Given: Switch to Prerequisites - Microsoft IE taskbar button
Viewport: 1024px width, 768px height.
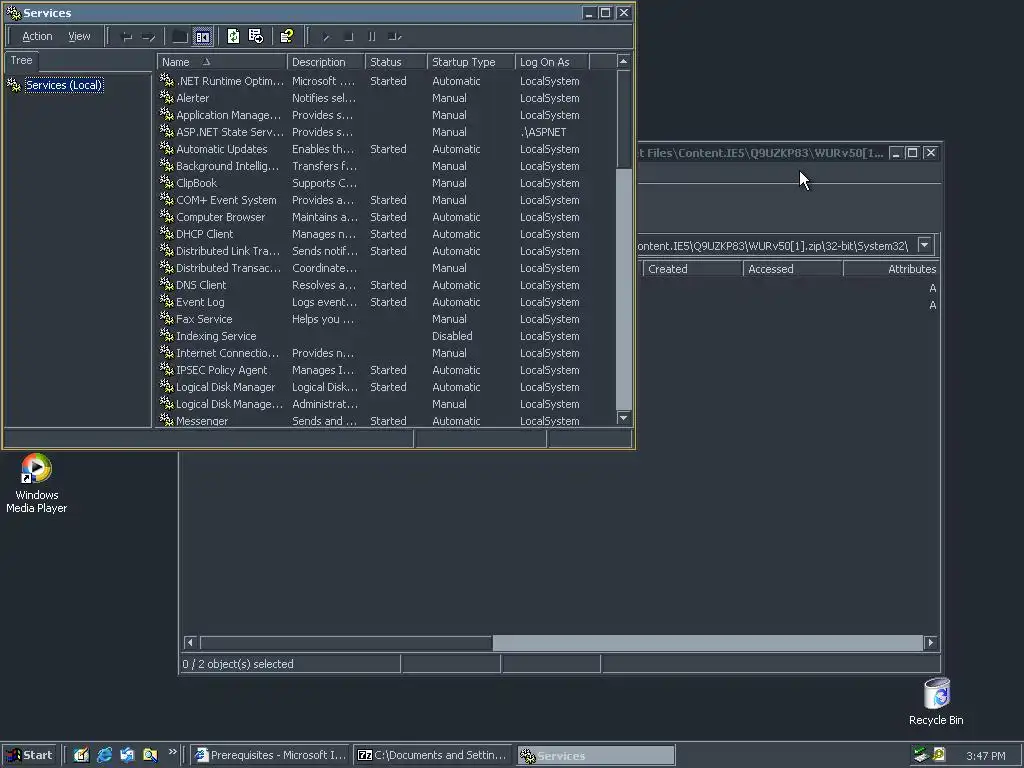Looking at the screenshot, I should 270,756.
